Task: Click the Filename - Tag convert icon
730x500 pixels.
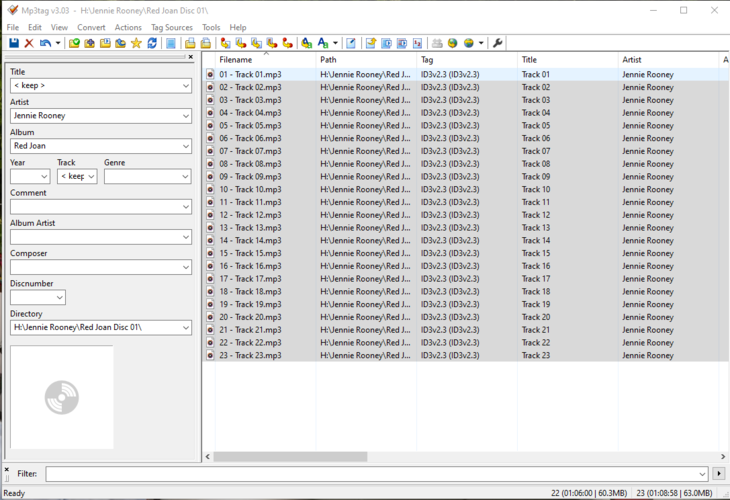Action: [x=241, y=43]
